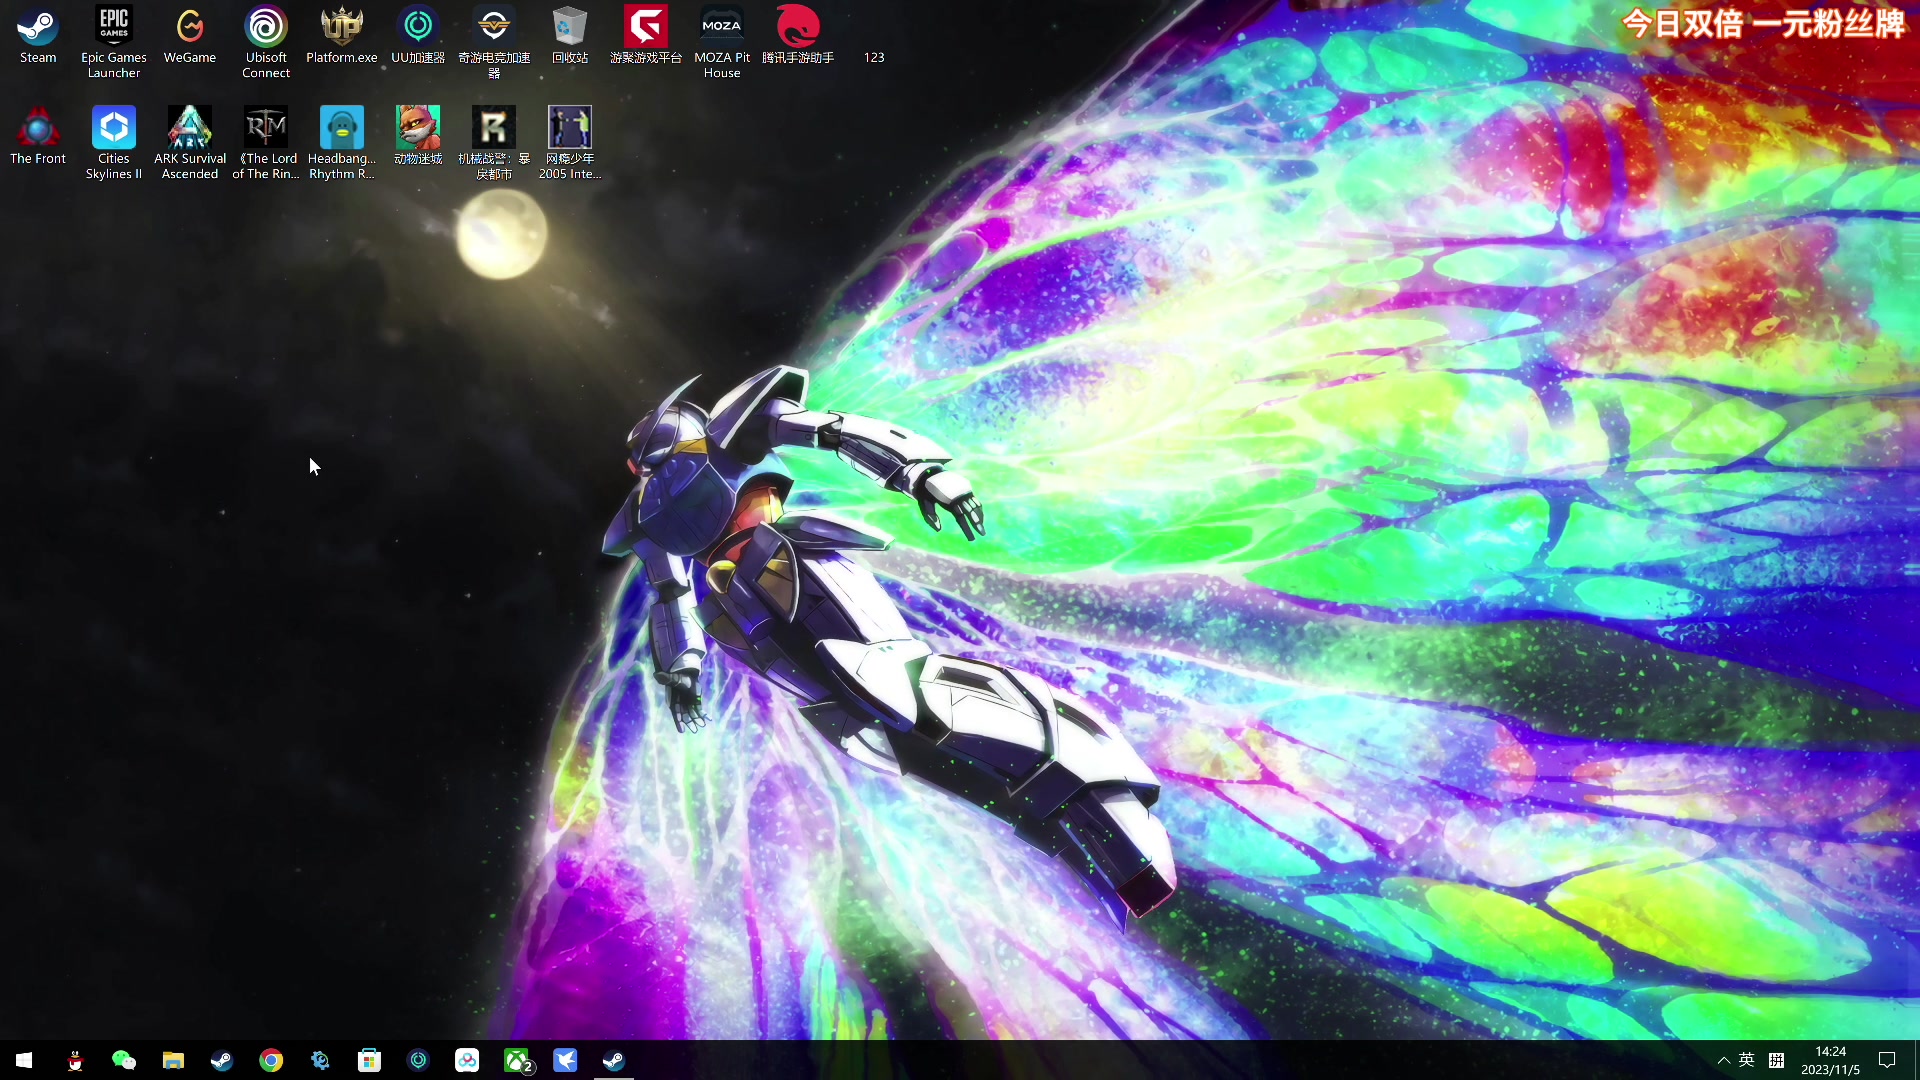The image size is (1920, 1080).
Task: Select the 机械战警 game shortcut
Action: pyautogui.click(x=494, y=143)
